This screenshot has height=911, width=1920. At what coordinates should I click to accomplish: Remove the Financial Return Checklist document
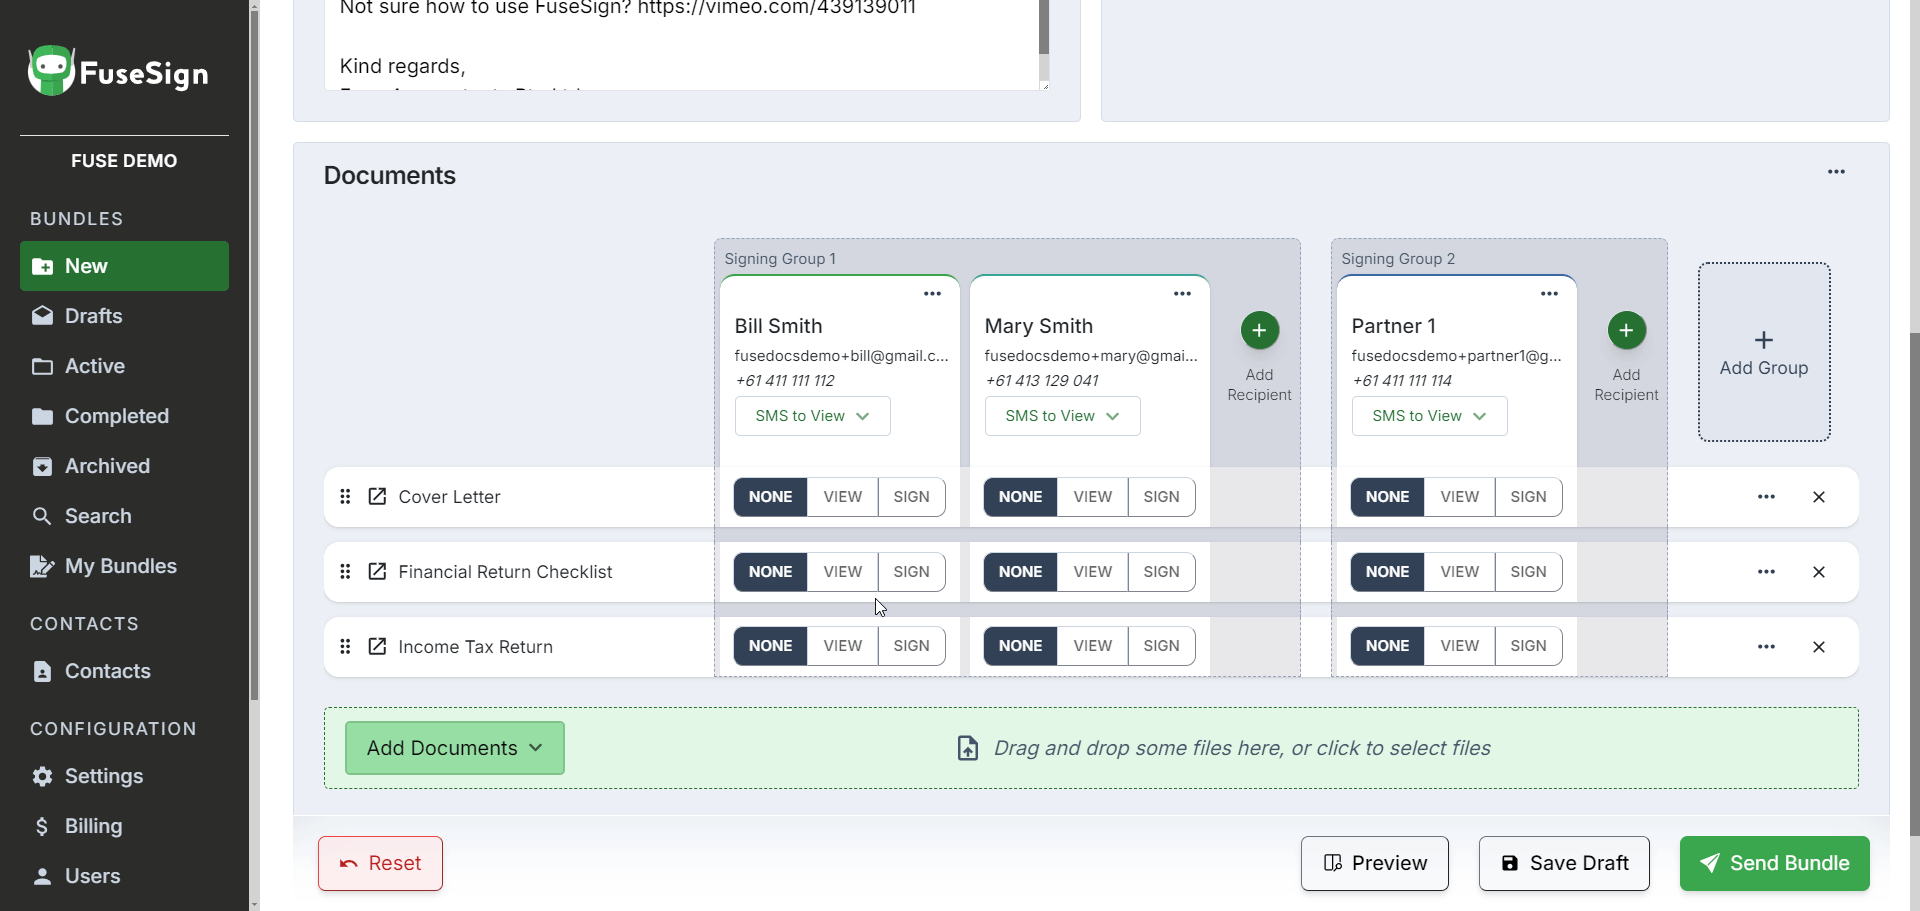pyautogui.click(x=1818, y=572)
